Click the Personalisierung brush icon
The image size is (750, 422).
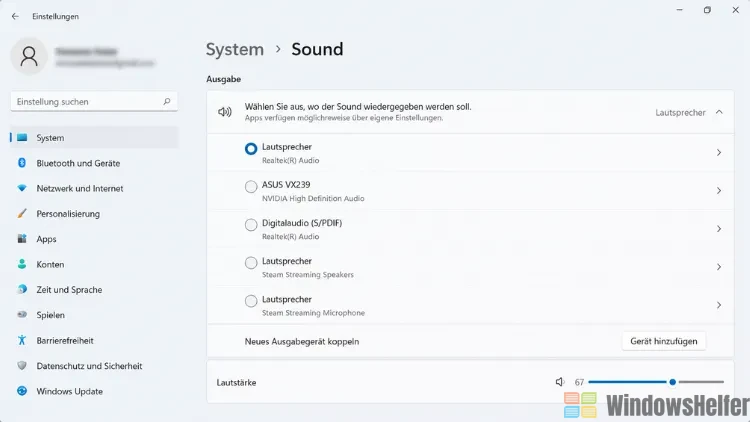(22, 214)
